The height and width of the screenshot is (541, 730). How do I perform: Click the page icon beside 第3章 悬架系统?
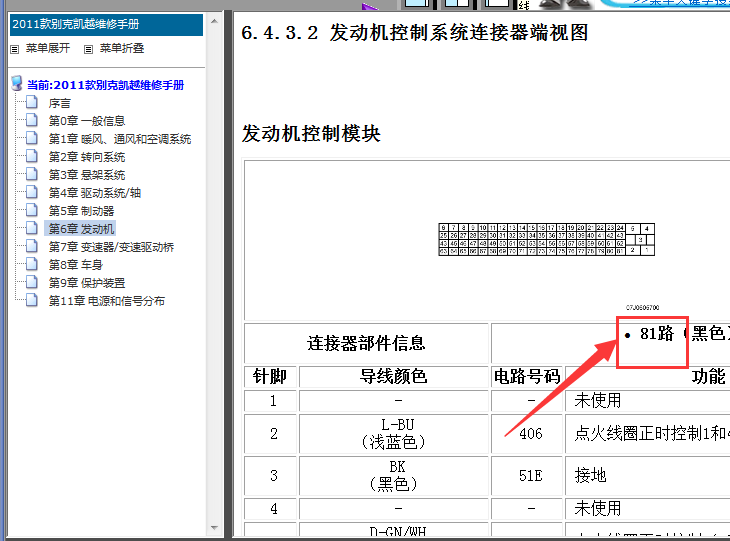click(x=32, y=174)
